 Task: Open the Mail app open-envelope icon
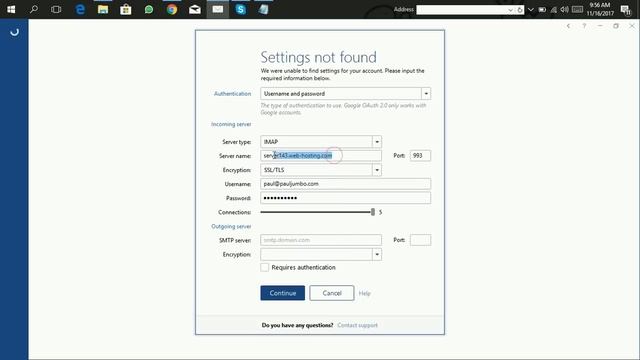(x=195, y=9)
